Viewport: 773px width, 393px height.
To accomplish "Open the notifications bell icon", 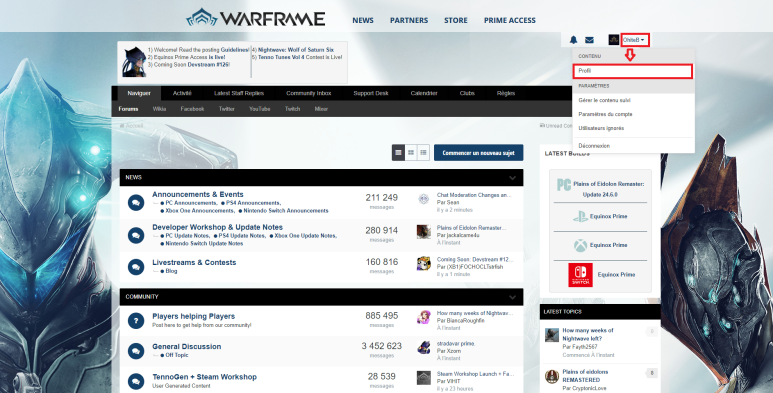I will [573, 40].
